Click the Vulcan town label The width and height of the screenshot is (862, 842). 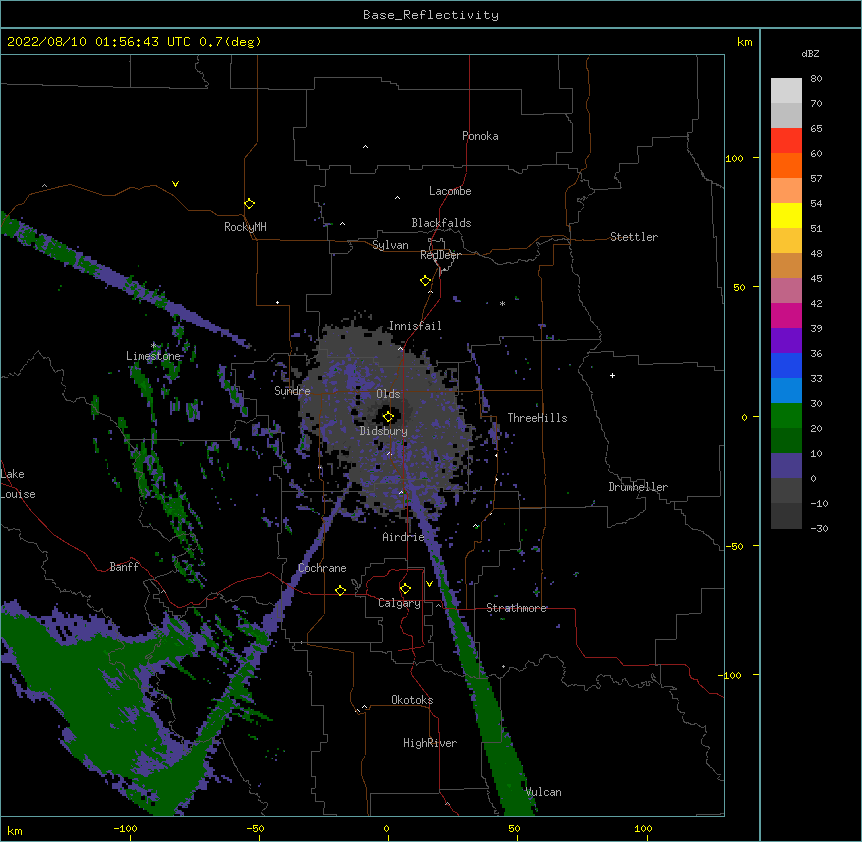[x=543, y=792]
